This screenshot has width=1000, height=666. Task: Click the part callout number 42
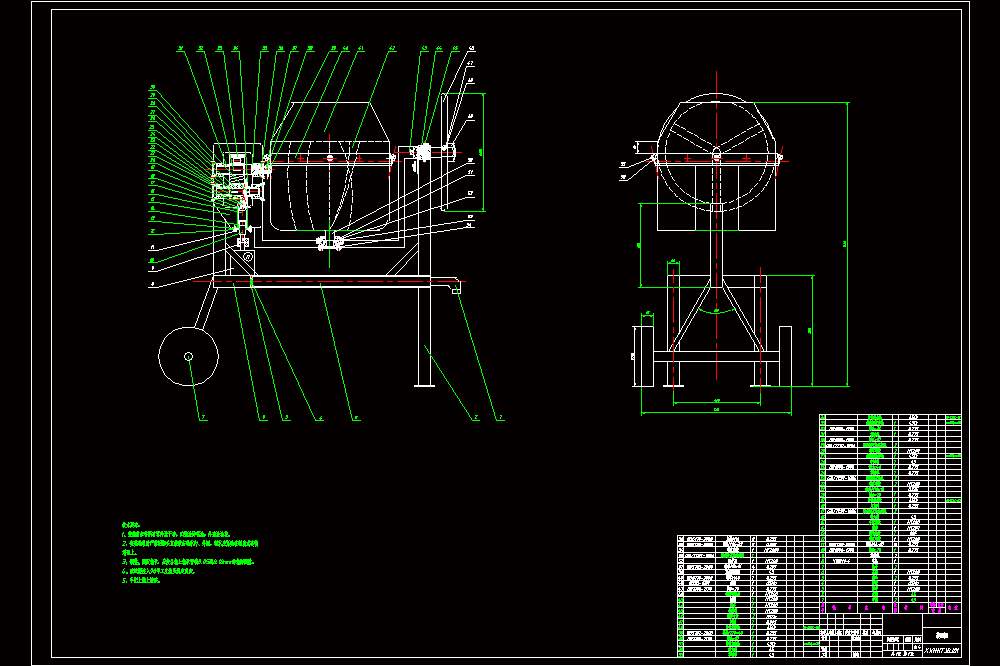pos(392,48)
